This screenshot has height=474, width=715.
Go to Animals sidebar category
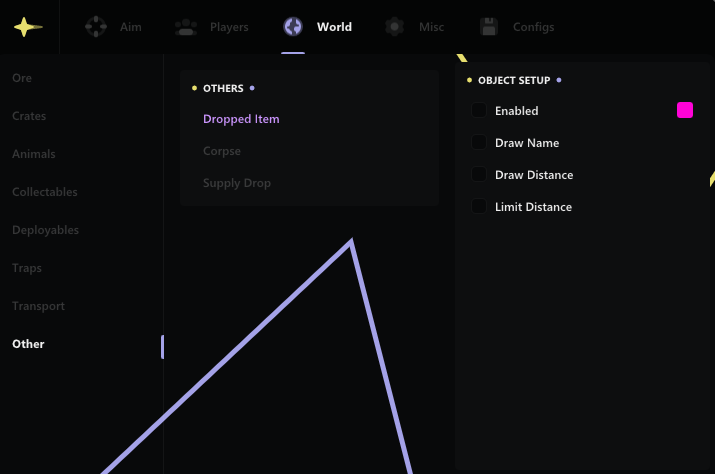tap(34, 154)
